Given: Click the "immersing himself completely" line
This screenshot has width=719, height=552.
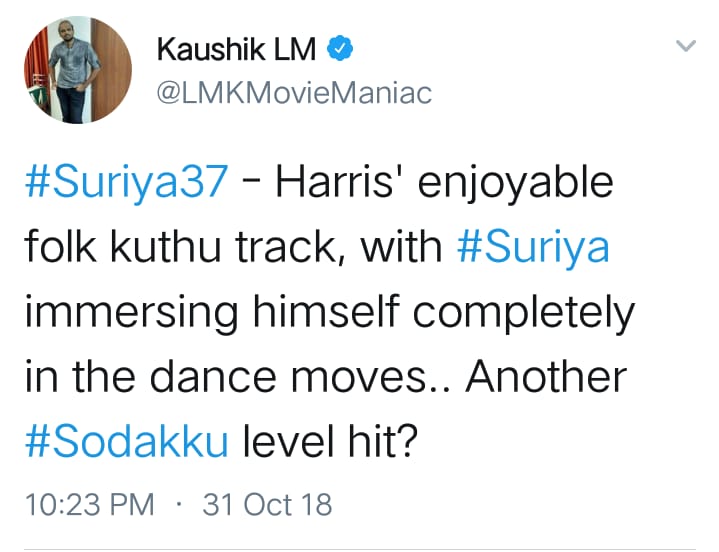Looking at the screenshot, I should (330, 313).
